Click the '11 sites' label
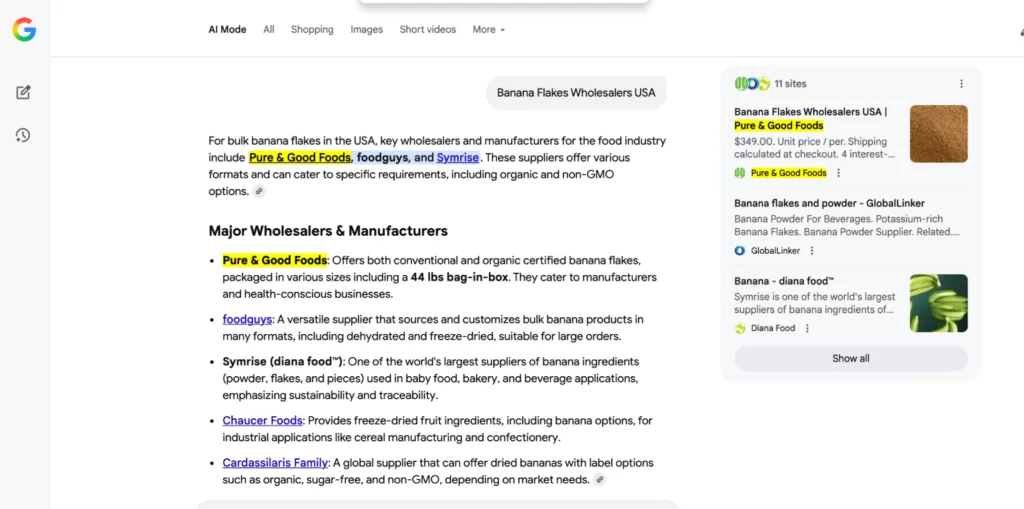The width and height of the screenshot is (1024, 509). click(790, 84)
